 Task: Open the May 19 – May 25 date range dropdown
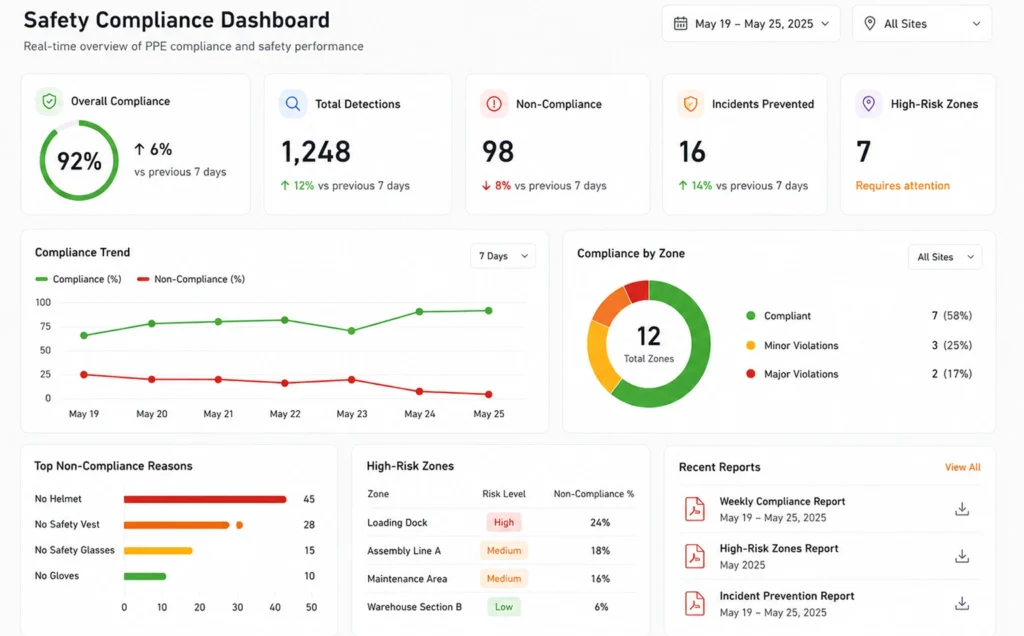(751, 24)
